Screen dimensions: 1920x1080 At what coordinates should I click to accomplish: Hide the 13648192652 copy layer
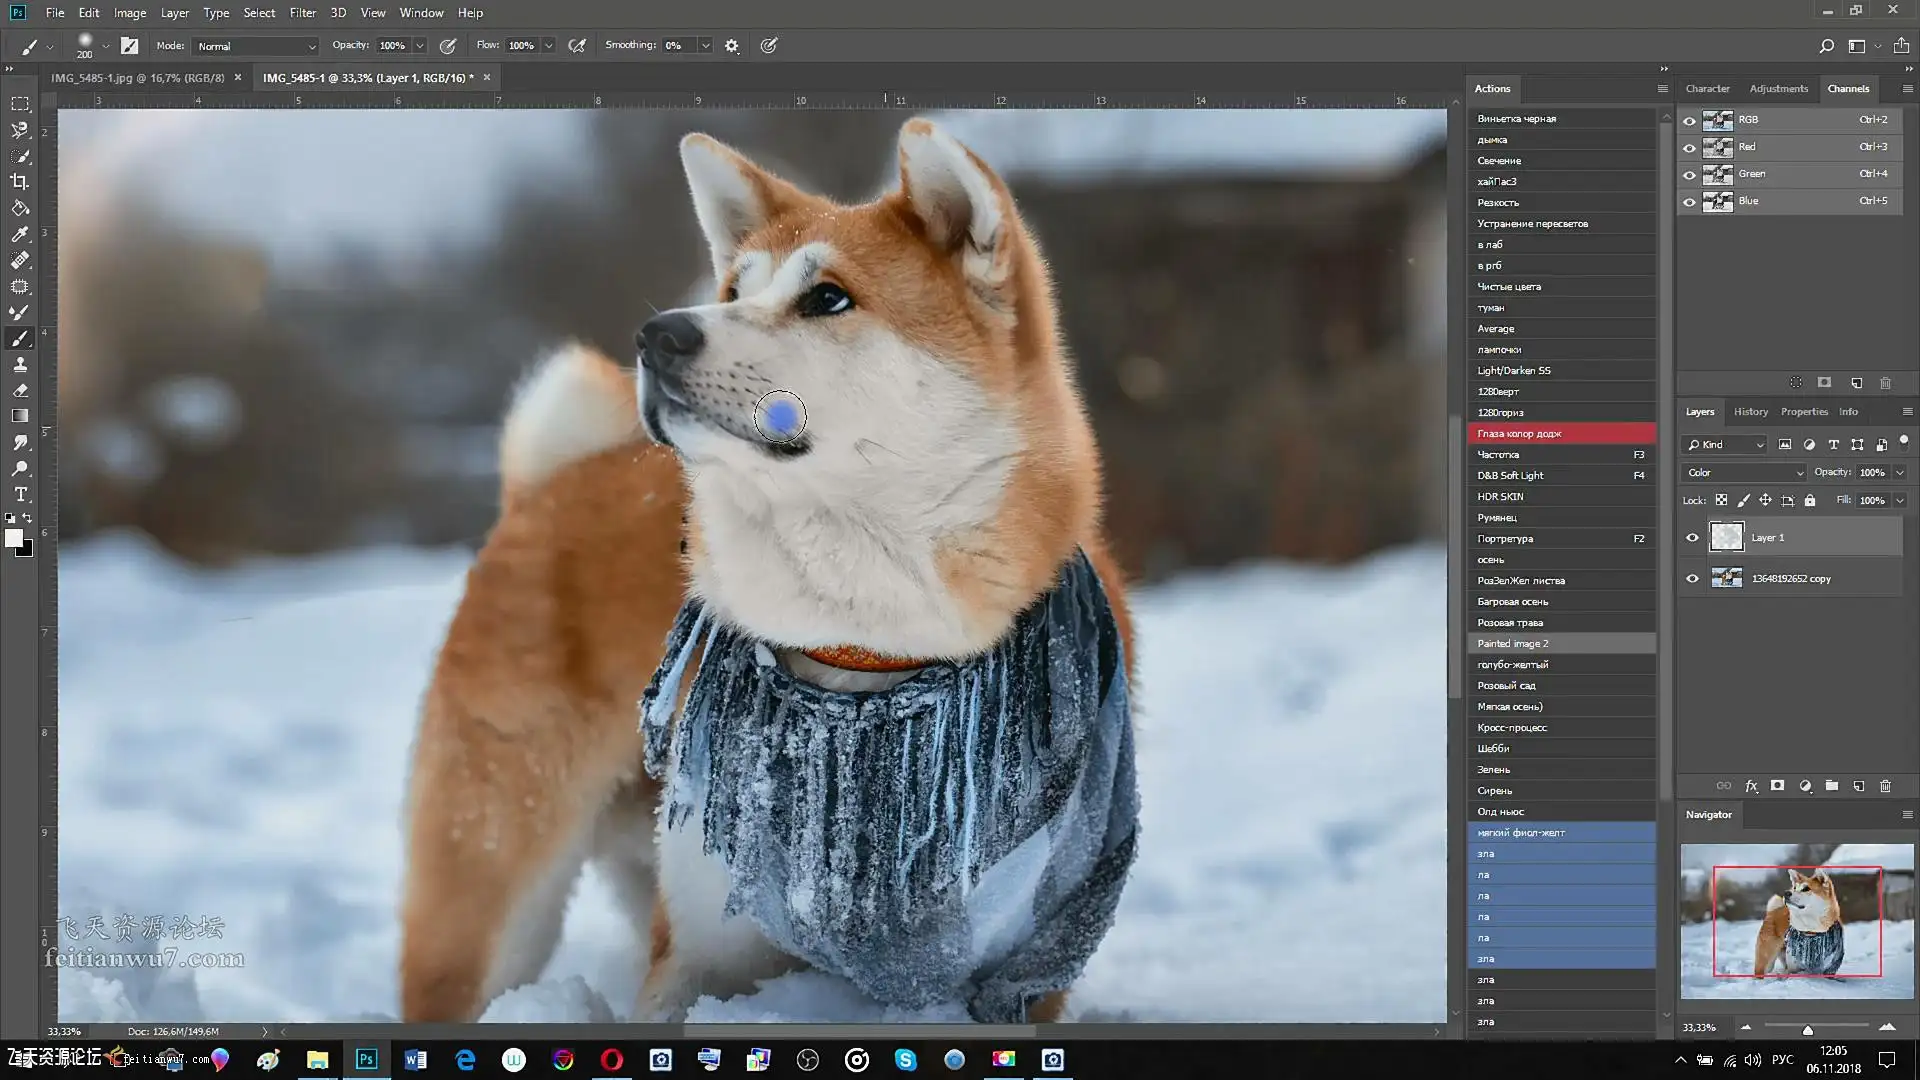(1692, 579)
